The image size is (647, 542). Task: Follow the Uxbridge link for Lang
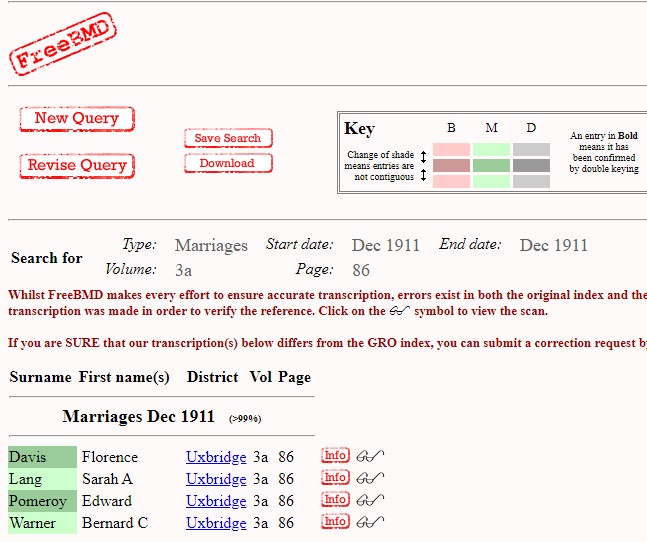[216, 479]
